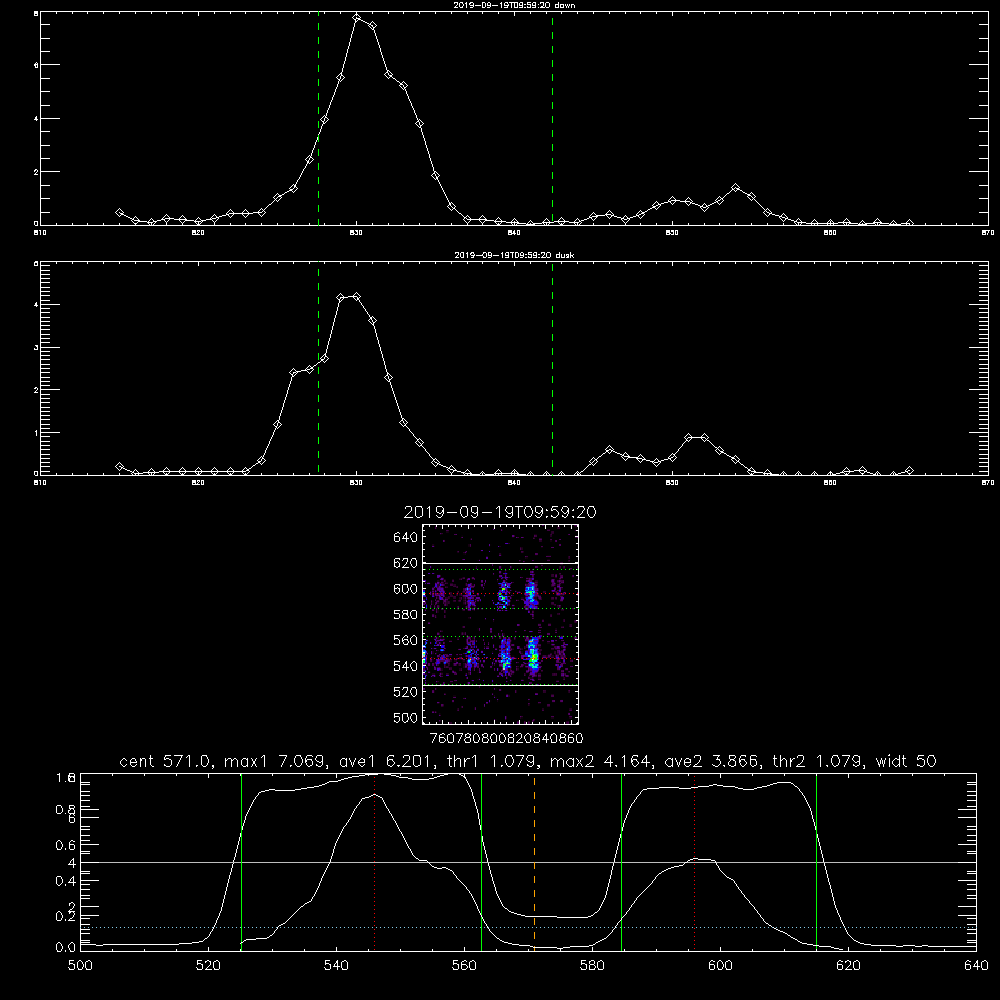Viewport: 1000px width, 1000px height.
Task: Click the '560' x-axis label of bottom plot
Action: tap(464, 966)
